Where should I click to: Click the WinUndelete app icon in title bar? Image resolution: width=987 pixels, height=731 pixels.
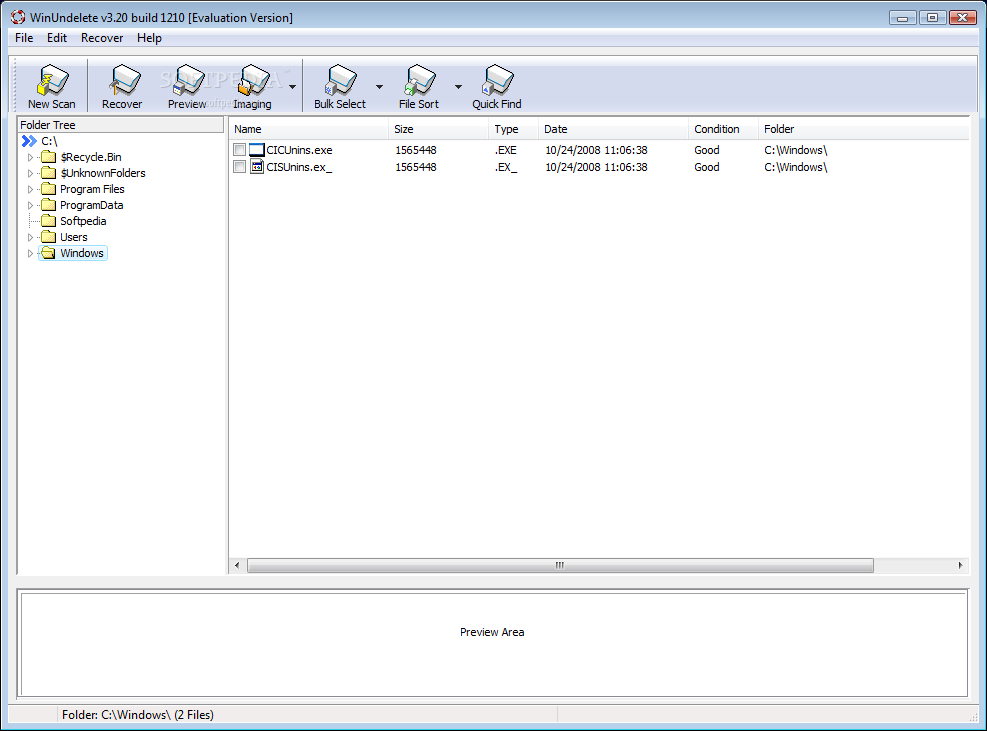click(18, 17)
